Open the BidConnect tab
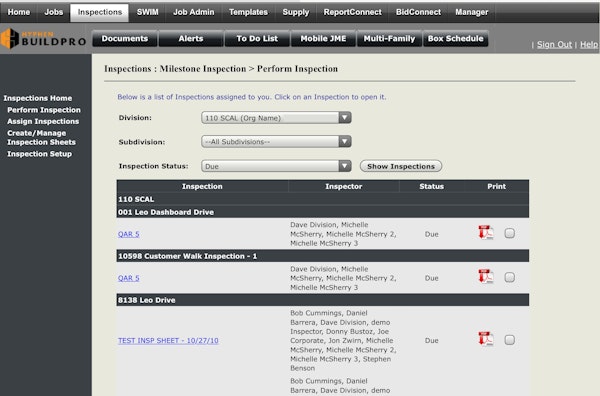 coord(418,12)
